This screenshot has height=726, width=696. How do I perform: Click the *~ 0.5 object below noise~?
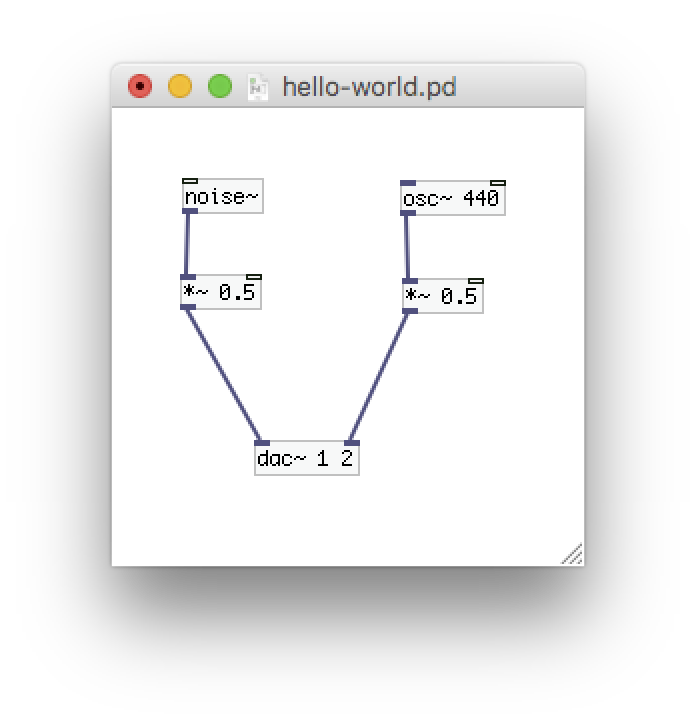tap(220, 293)
